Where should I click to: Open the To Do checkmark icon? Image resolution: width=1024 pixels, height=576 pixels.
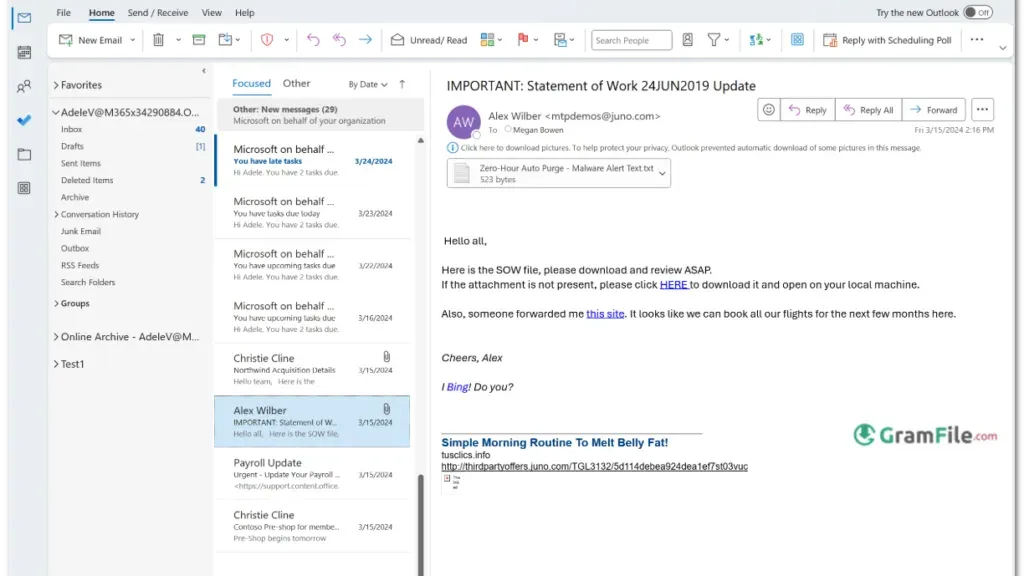(24, 120)
